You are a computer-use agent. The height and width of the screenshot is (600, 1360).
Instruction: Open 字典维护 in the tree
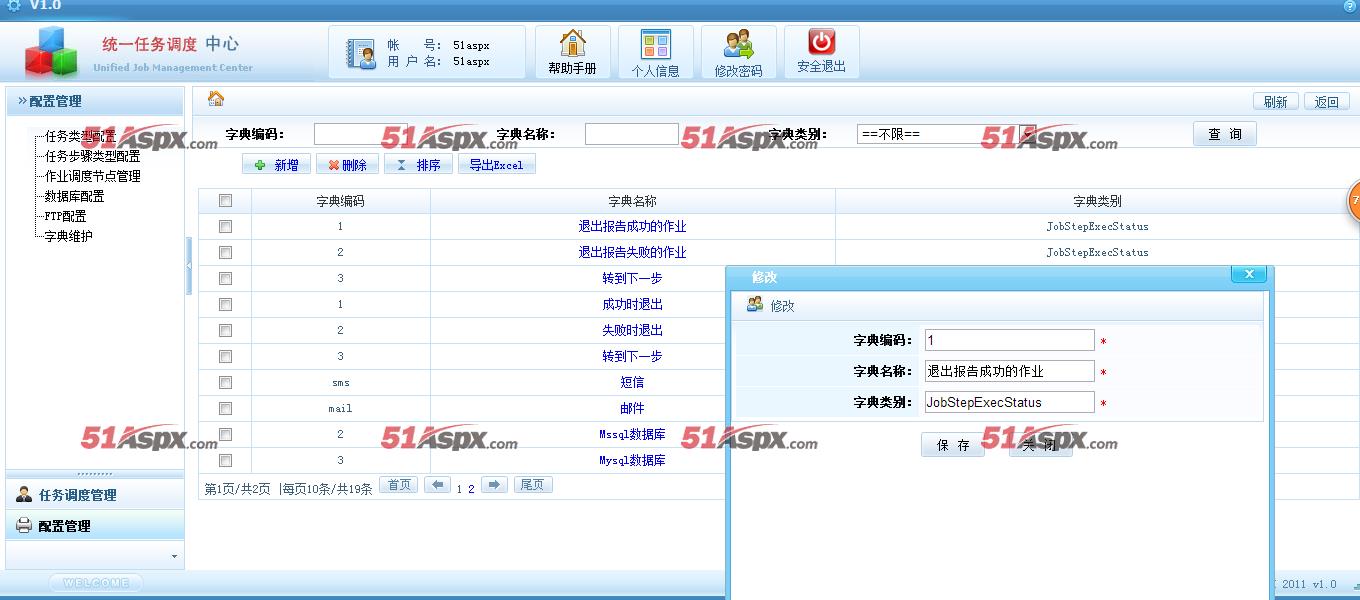point(68,236)
